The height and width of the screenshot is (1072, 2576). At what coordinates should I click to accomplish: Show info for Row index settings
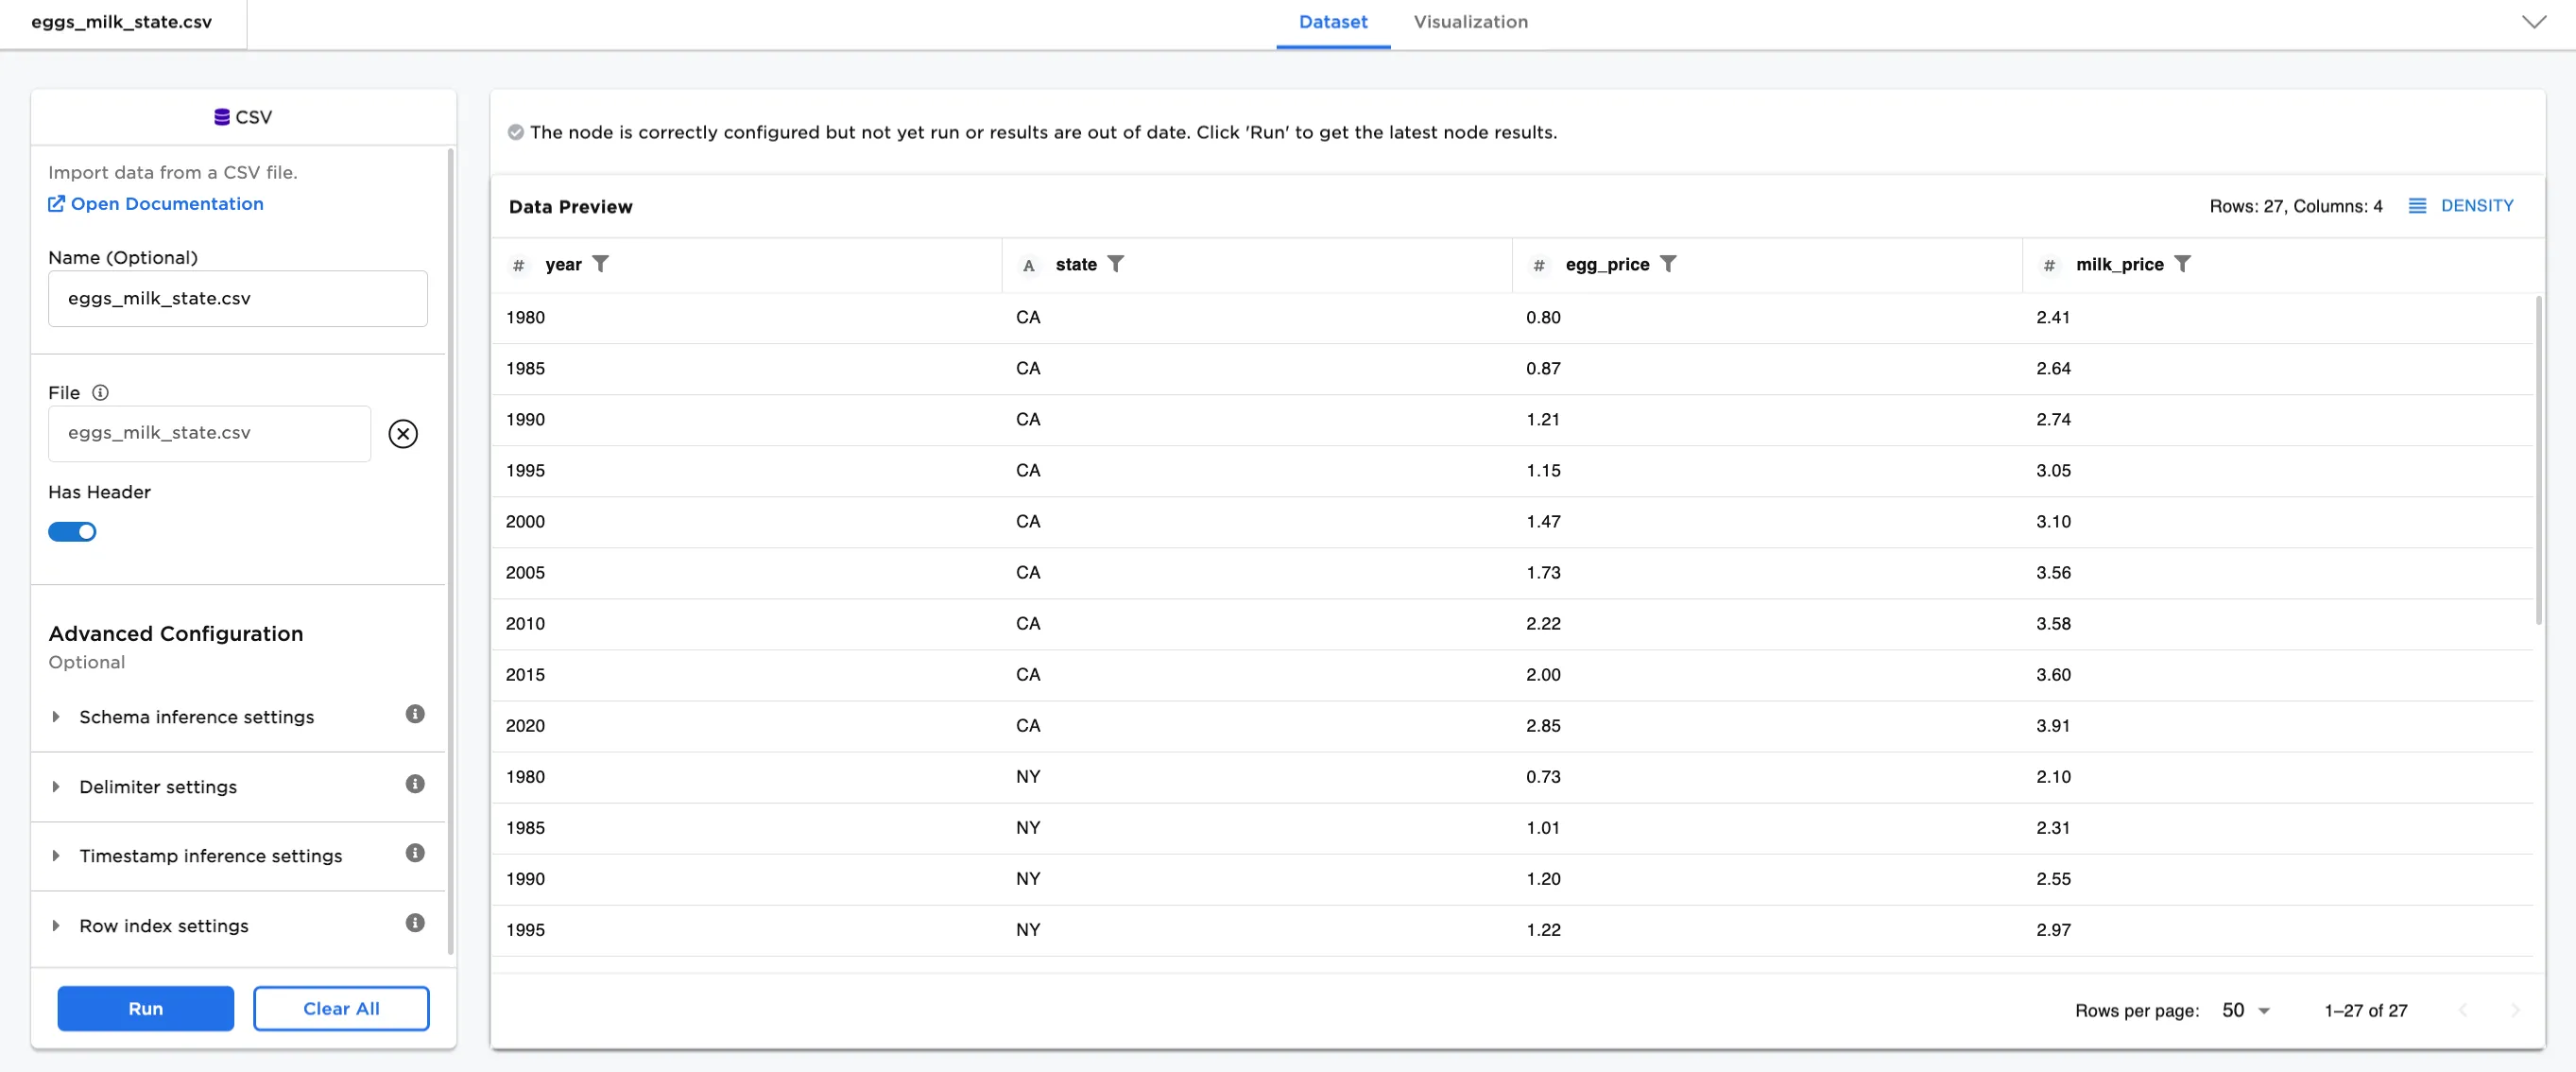(415, 923)
